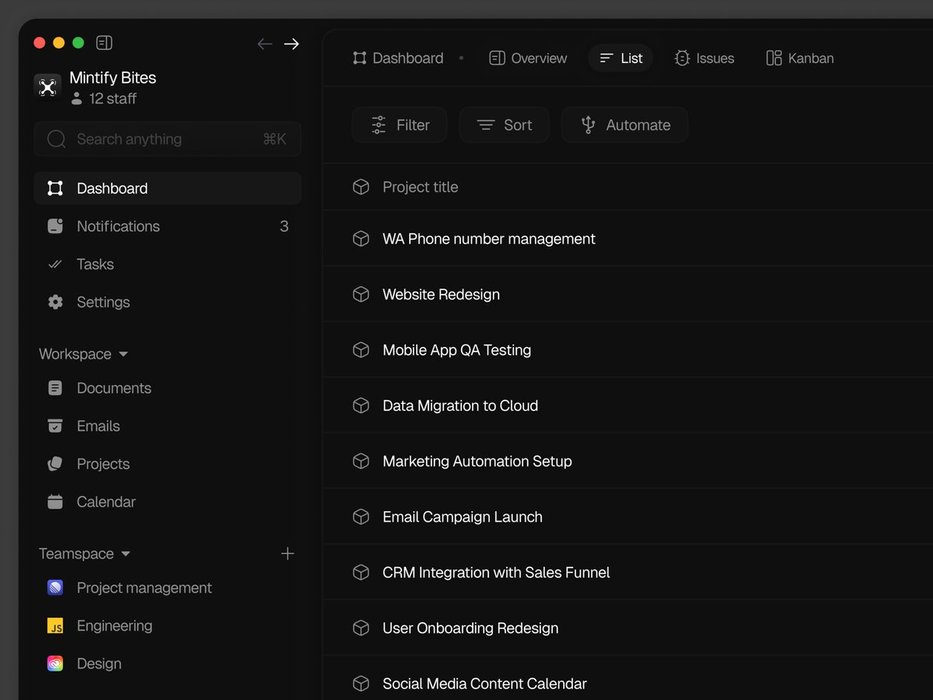The height and width of the screenshot is (700, 933).
Task: Toggle the sidebar panel icon
Action: click(104, 43)
